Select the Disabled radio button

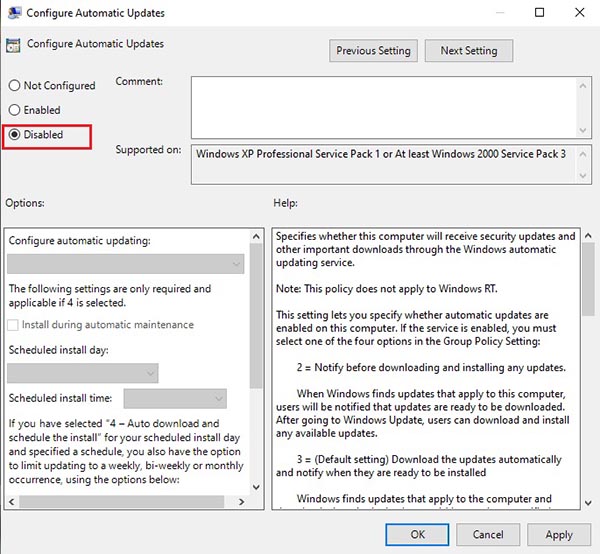(14, 134)
